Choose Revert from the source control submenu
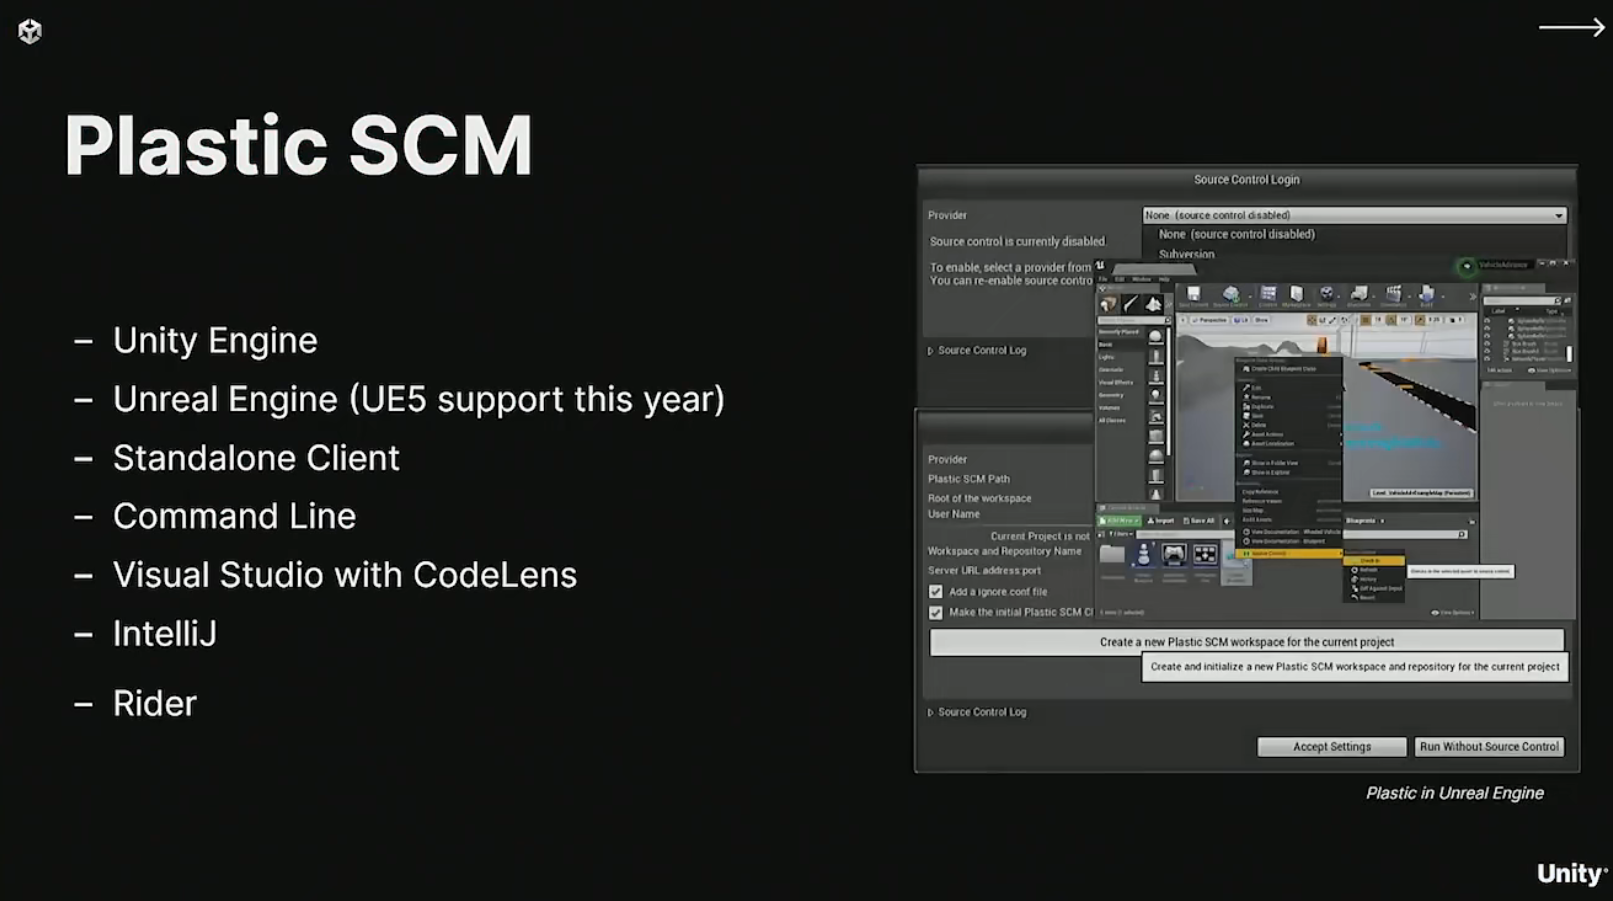This screenshot has height=901, width=1613. 1367,597
